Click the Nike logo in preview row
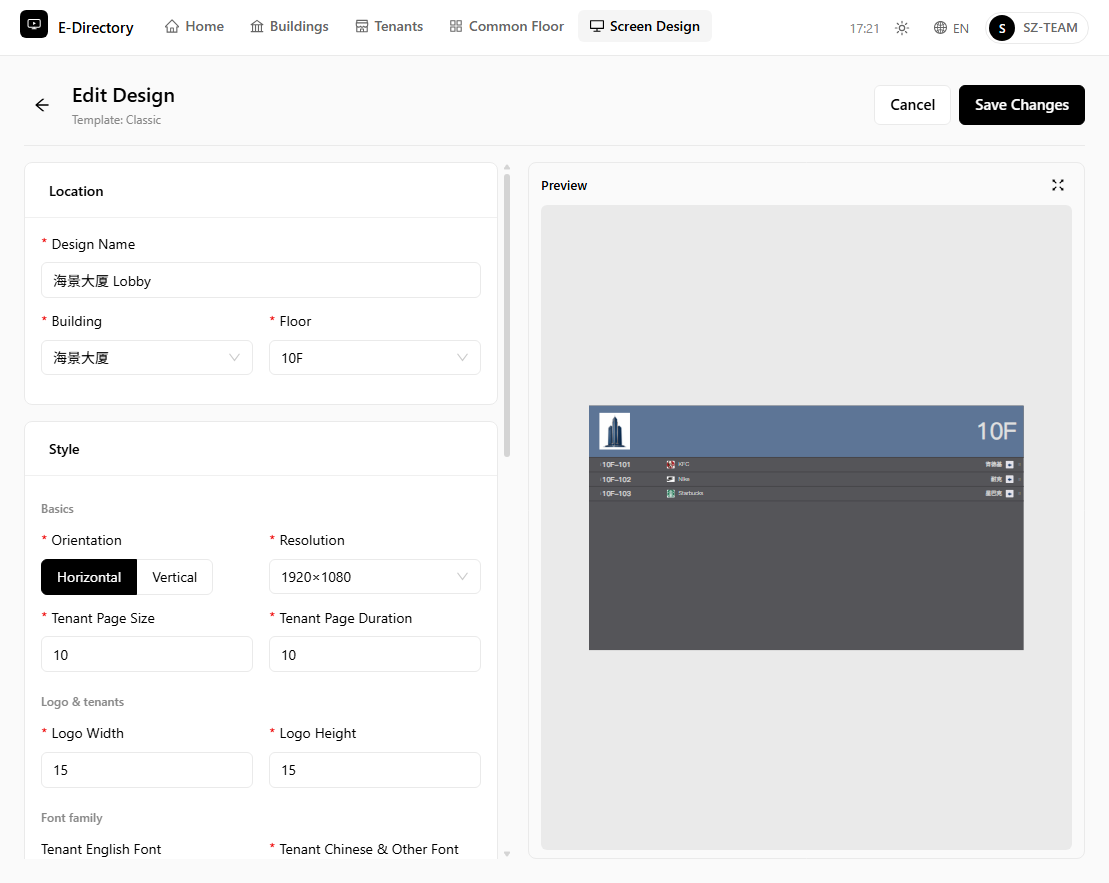1109x883 pixels. 670,480
